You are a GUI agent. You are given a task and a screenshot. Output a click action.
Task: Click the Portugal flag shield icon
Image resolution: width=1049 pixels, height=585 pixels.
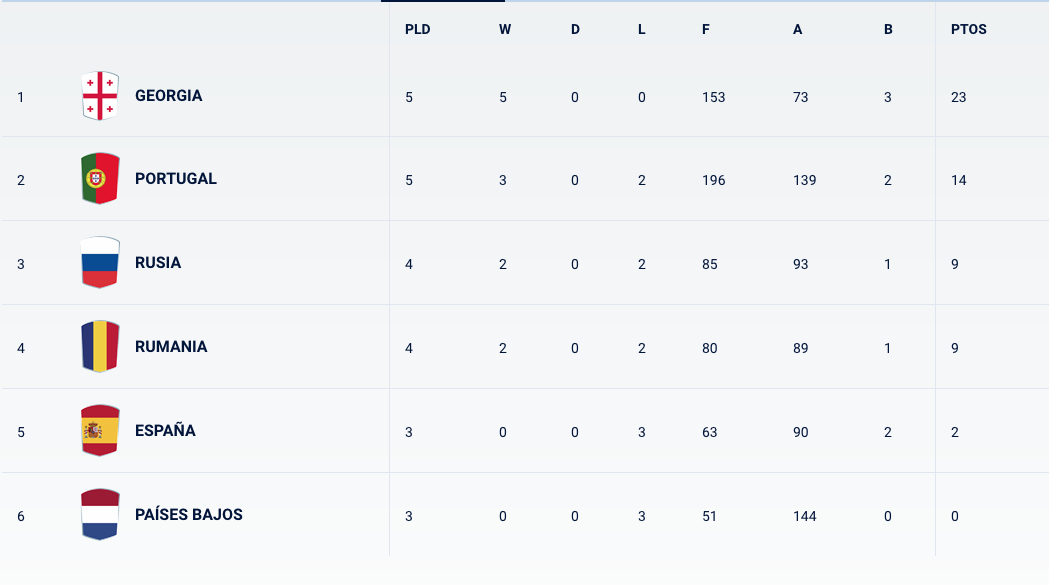100,179
